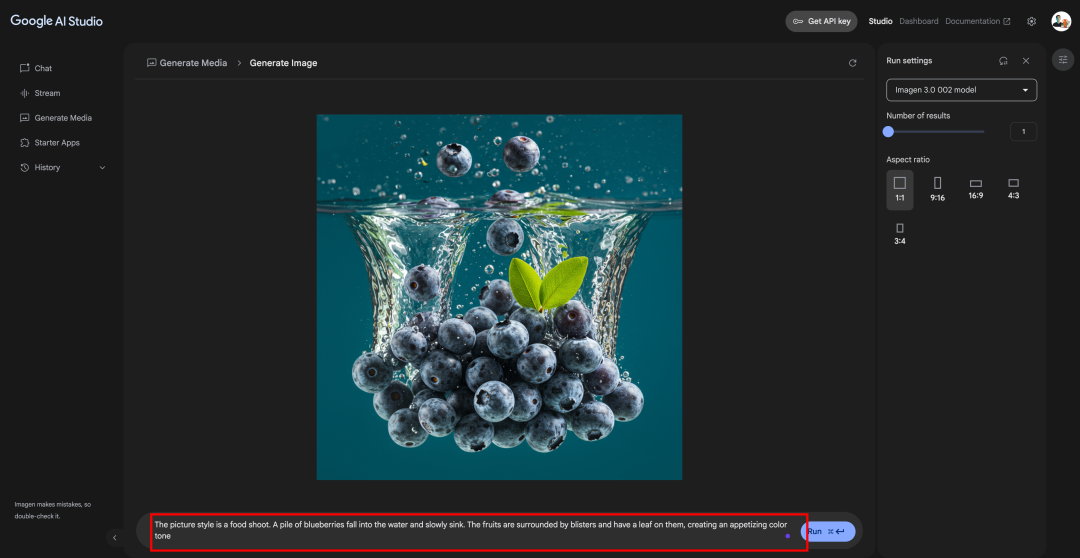Image resolution: width=1080 pixels, height=558 pixels.
Task: Select the 1:1 aspect ratio
Action: (x=900, y=189)
